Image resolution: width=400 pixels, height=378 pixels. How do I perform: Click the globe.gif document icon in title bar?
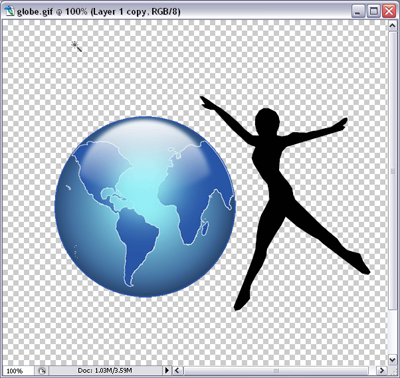point(10,11)
